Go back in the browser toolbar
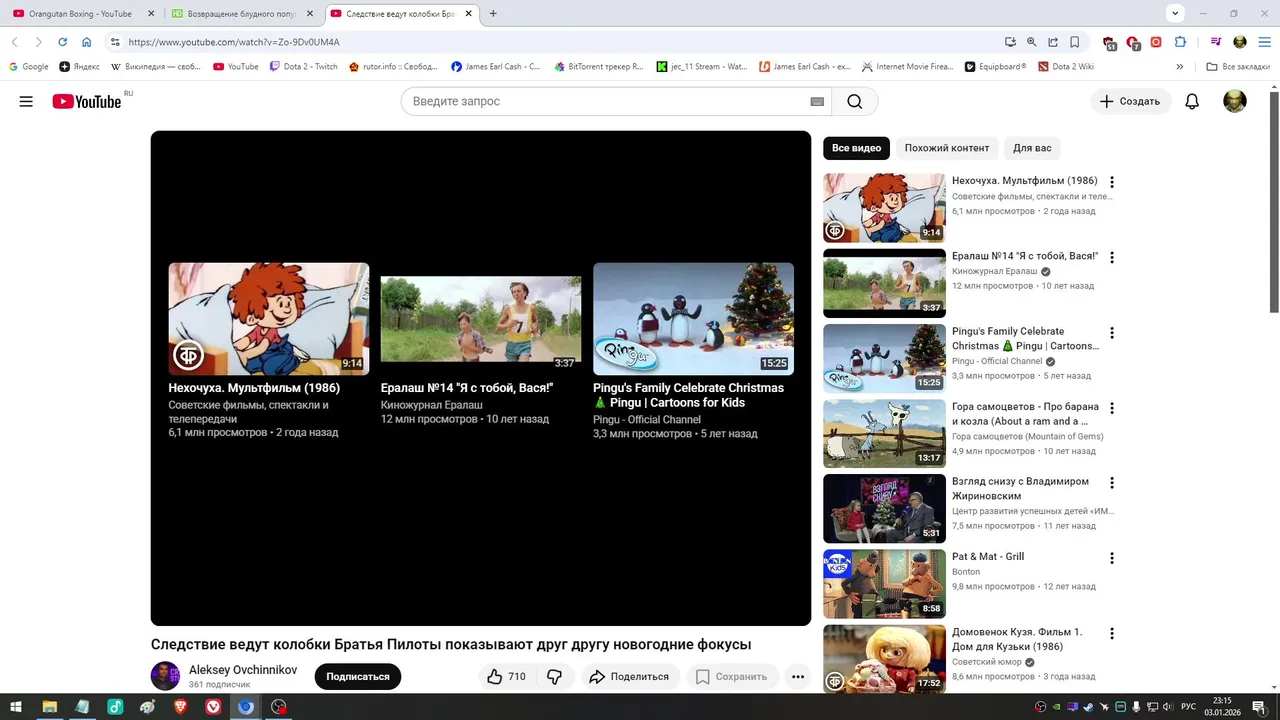The image size is (1280, 720). pos(14,42)
